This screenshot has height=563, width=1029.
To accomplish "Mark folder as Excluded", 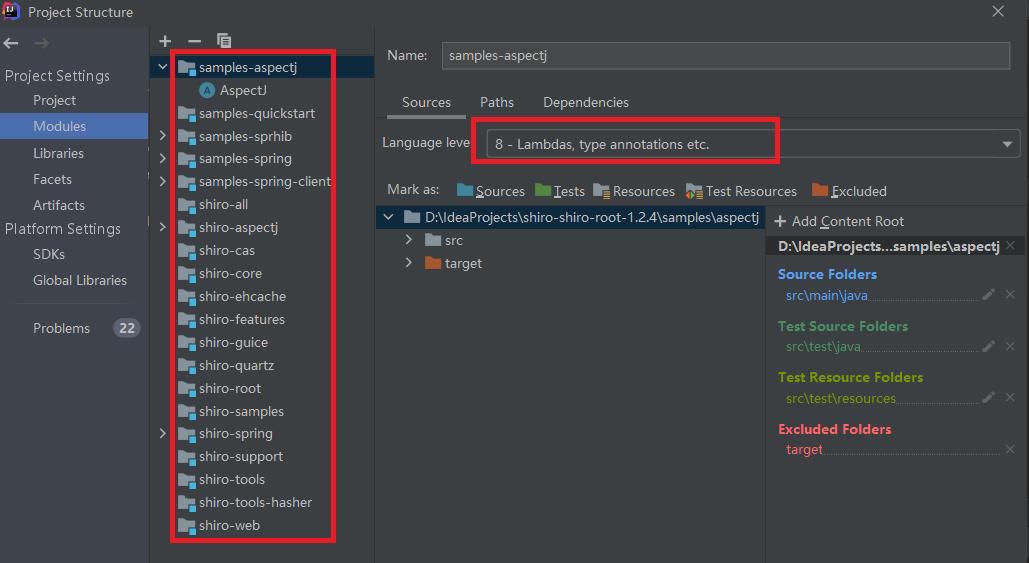I will (x=849, y=191).
